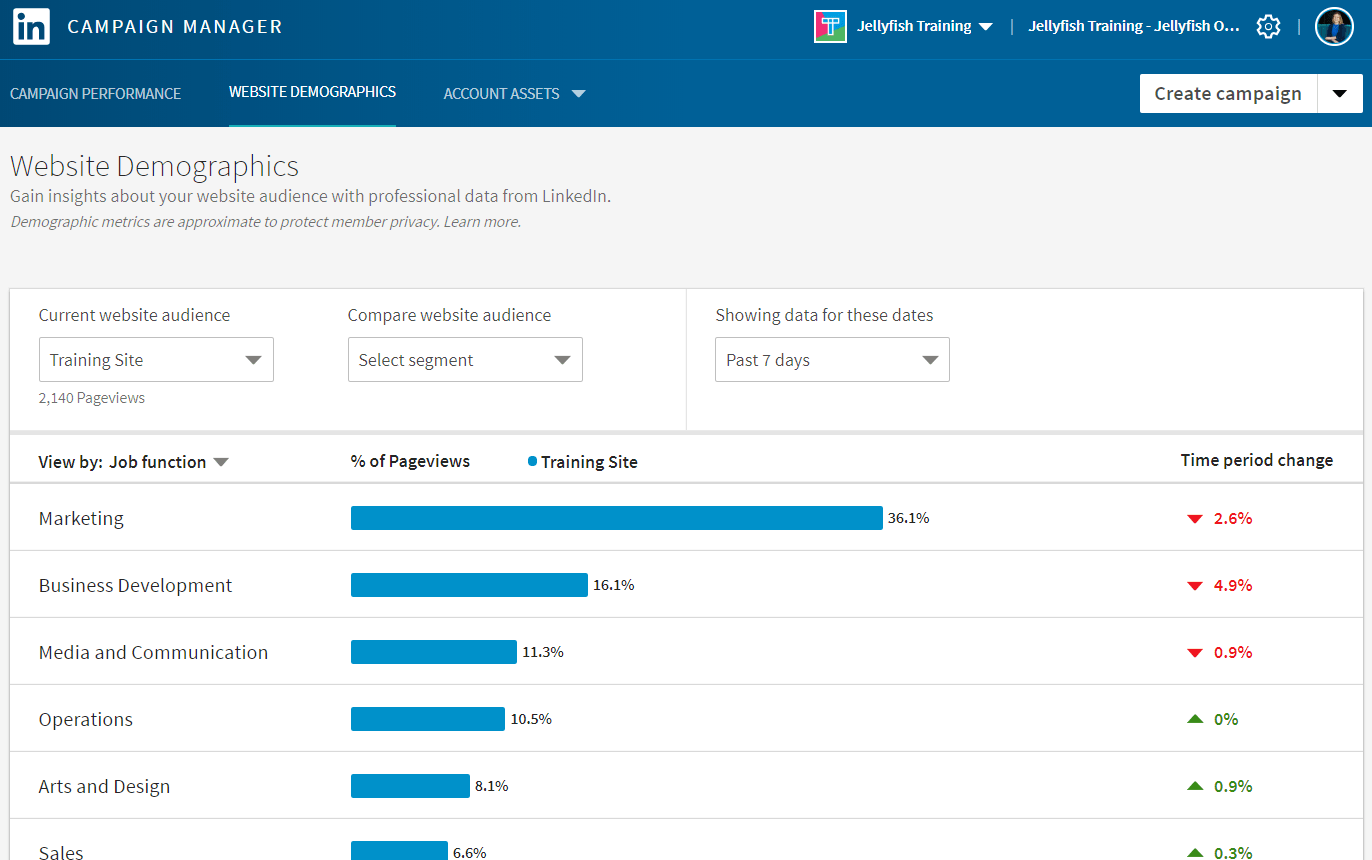Click the Marketing pageviews bar

coord(616,518)
